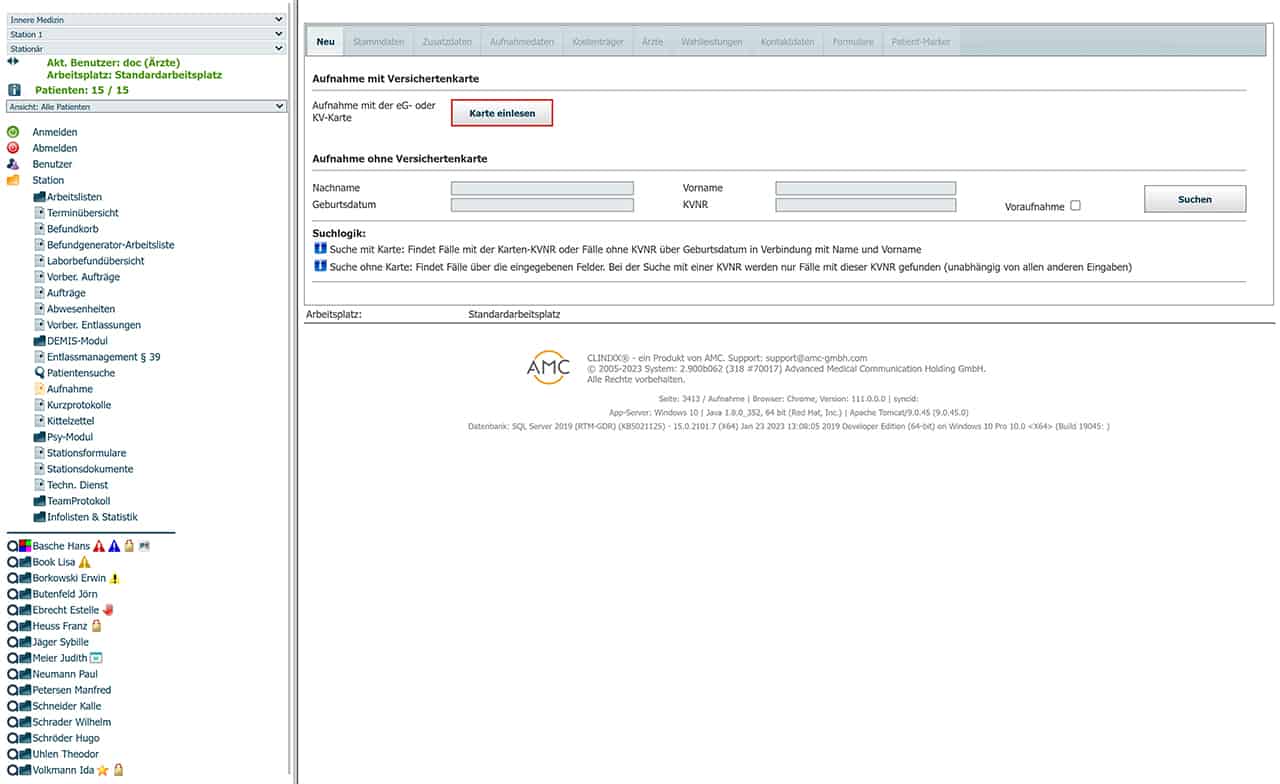Open the Benutzer user icon
The height and width of the screenshot is (784, 1280).
13,164
